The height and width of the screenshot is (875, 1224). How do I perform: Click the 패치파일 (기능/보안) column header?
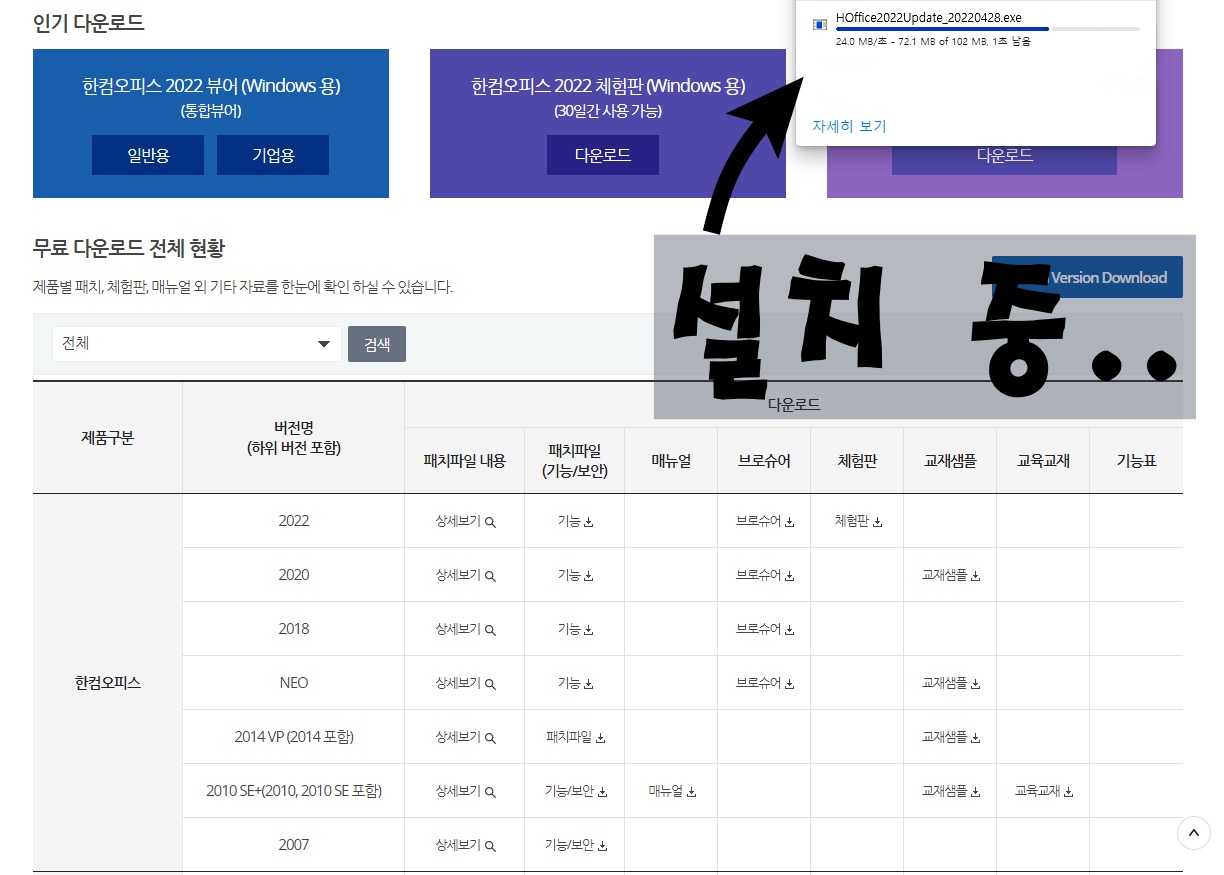[575, 461]
